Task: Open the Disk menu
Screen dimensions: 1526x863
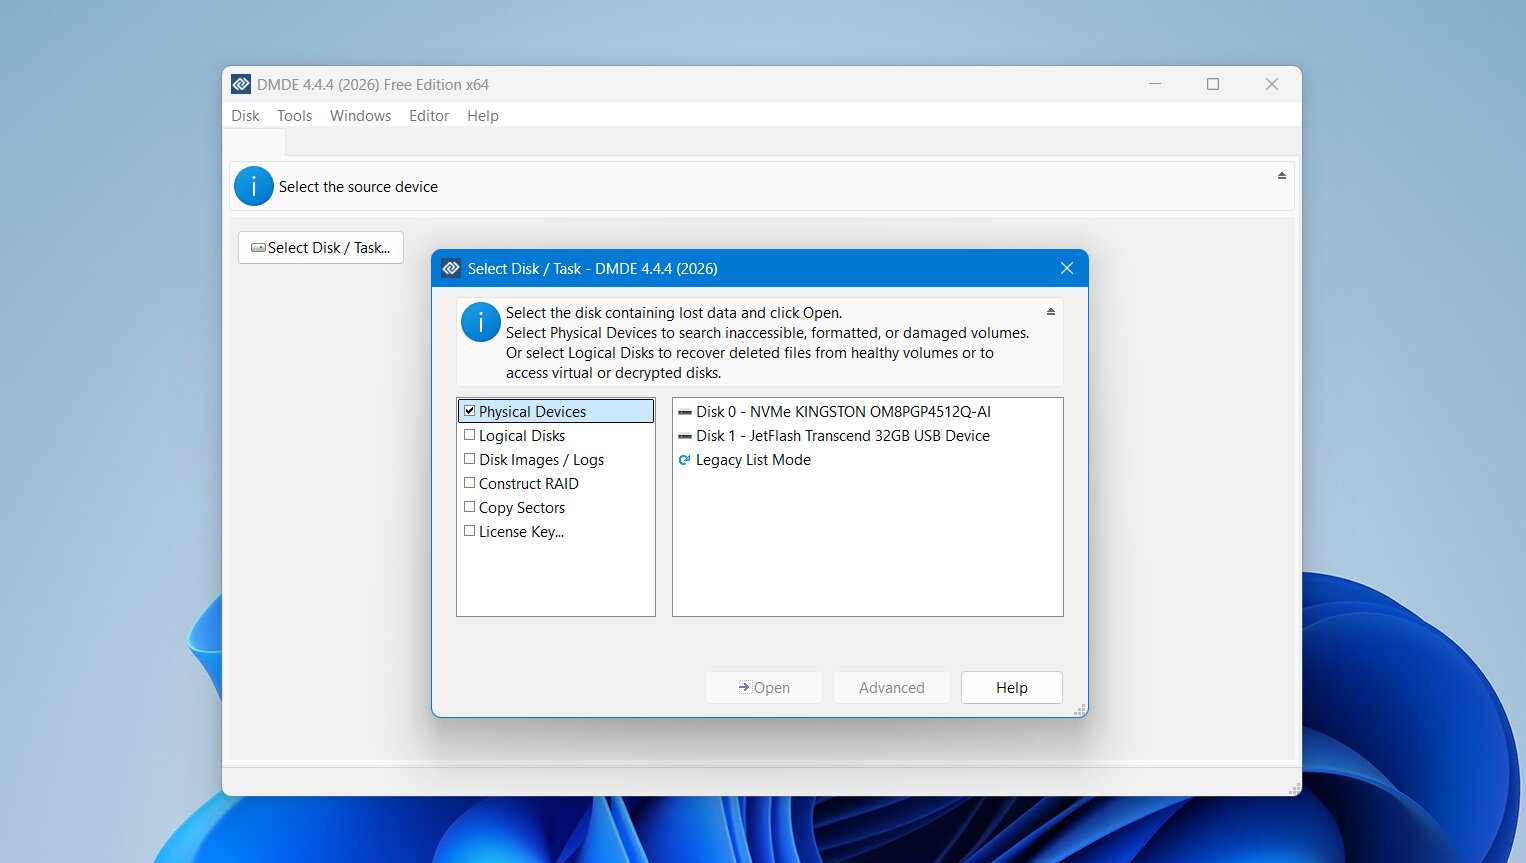Action: coord(245,116)
